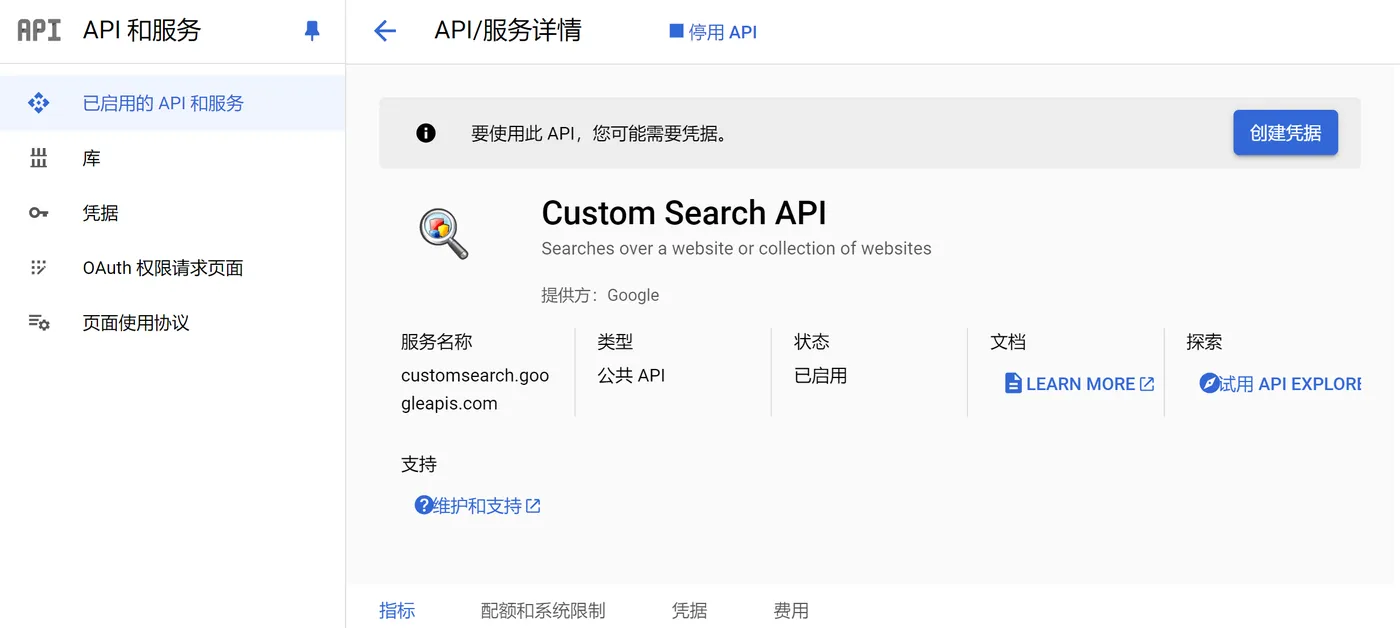Click the Custom Search API magnifier logo
Screen dimensions: 1400x628
pyautogui.click(x=443, y=234)
